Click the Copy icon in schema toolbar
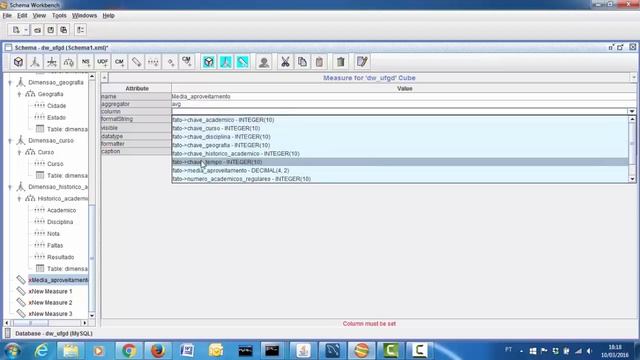Viewport: 640px width, 360px height. pos(302,62)
